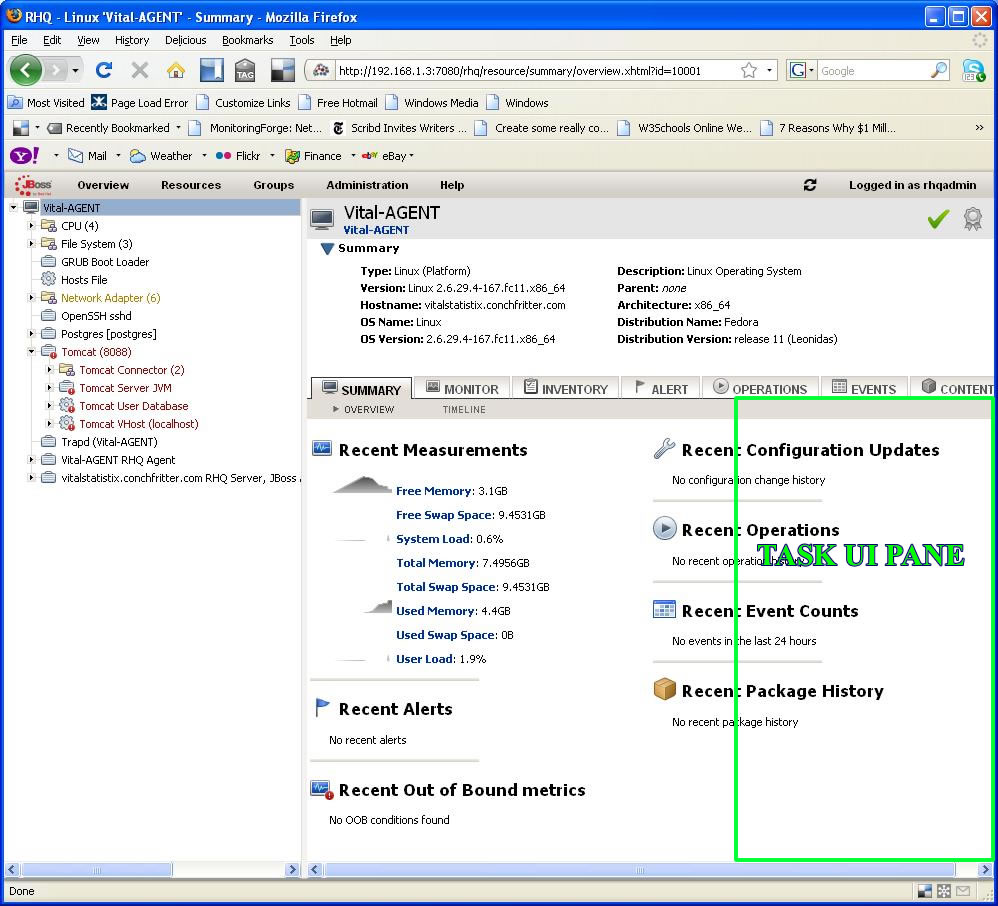Viewport: 998px width, 906px height.
Task: Select the GRUB Boot Loader item
Action: click(105, 262)
